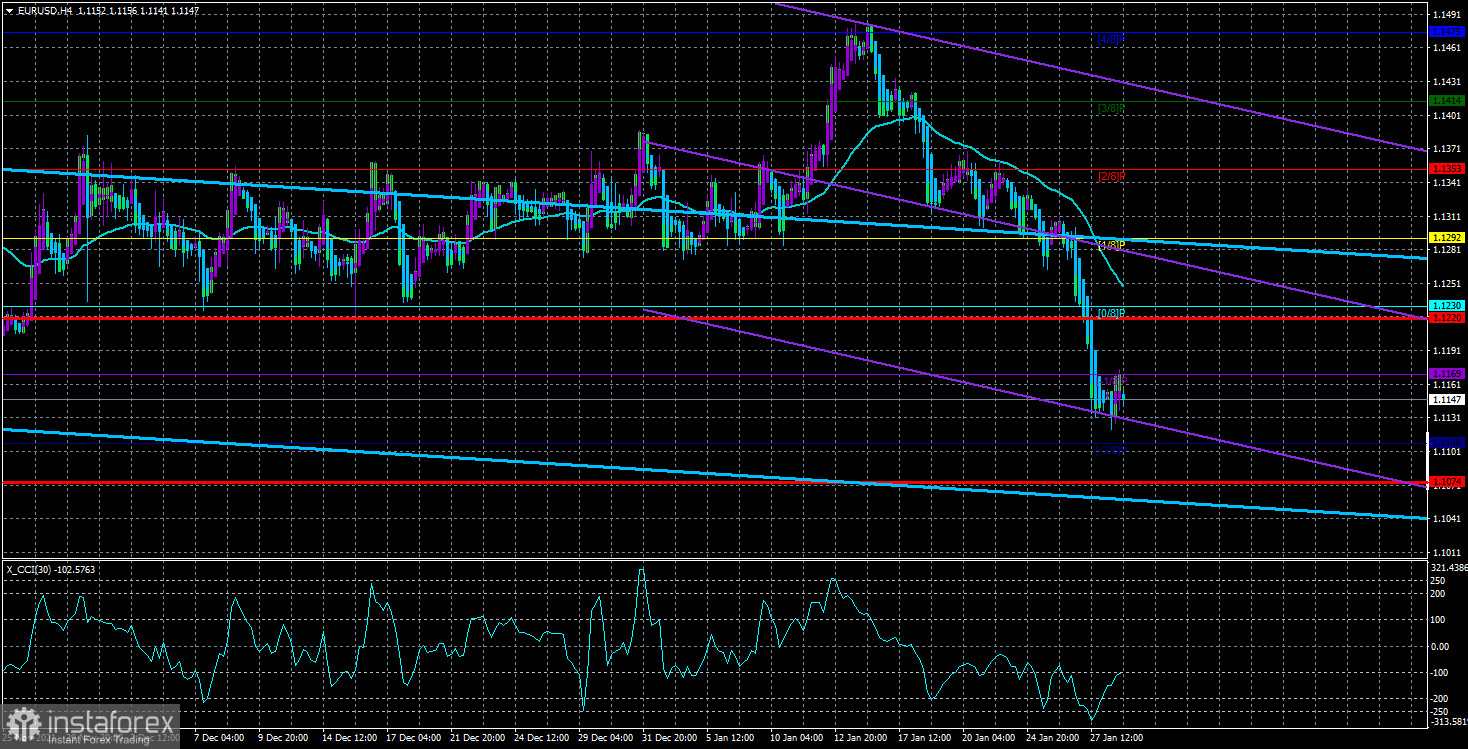The width and height of the screenshot is (1468, 749).
Task: Click the current price 1.1147 tag
Action: point(1447,399)
